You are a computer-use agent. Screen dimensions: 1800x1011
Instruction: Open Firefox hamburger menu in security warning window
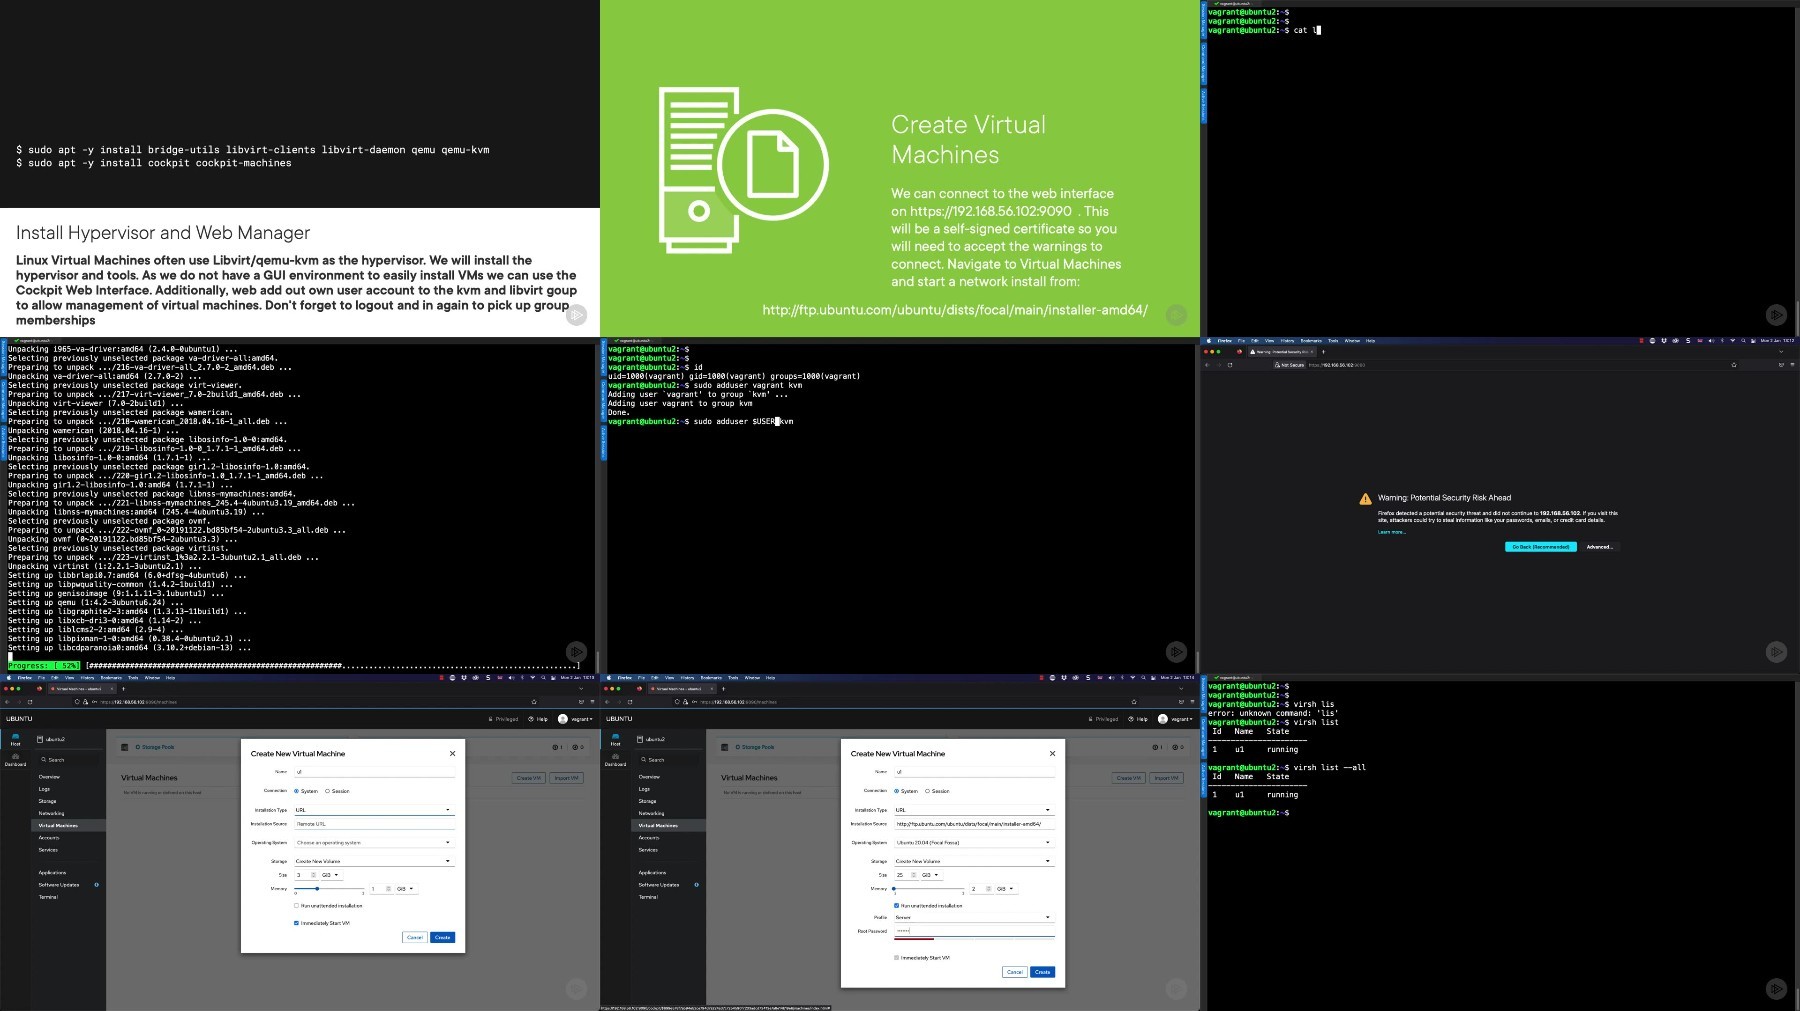click(x=1792, y=365)
